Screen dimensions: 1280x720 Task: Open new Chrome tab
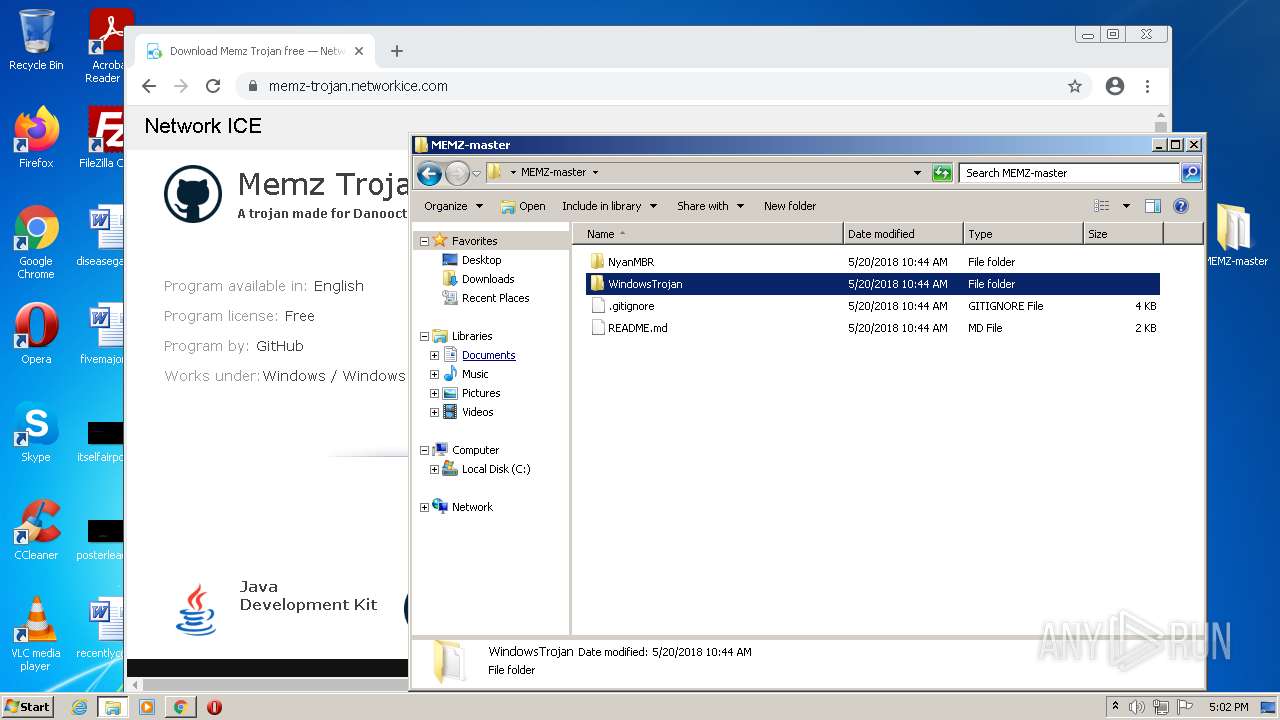[397, 51]
